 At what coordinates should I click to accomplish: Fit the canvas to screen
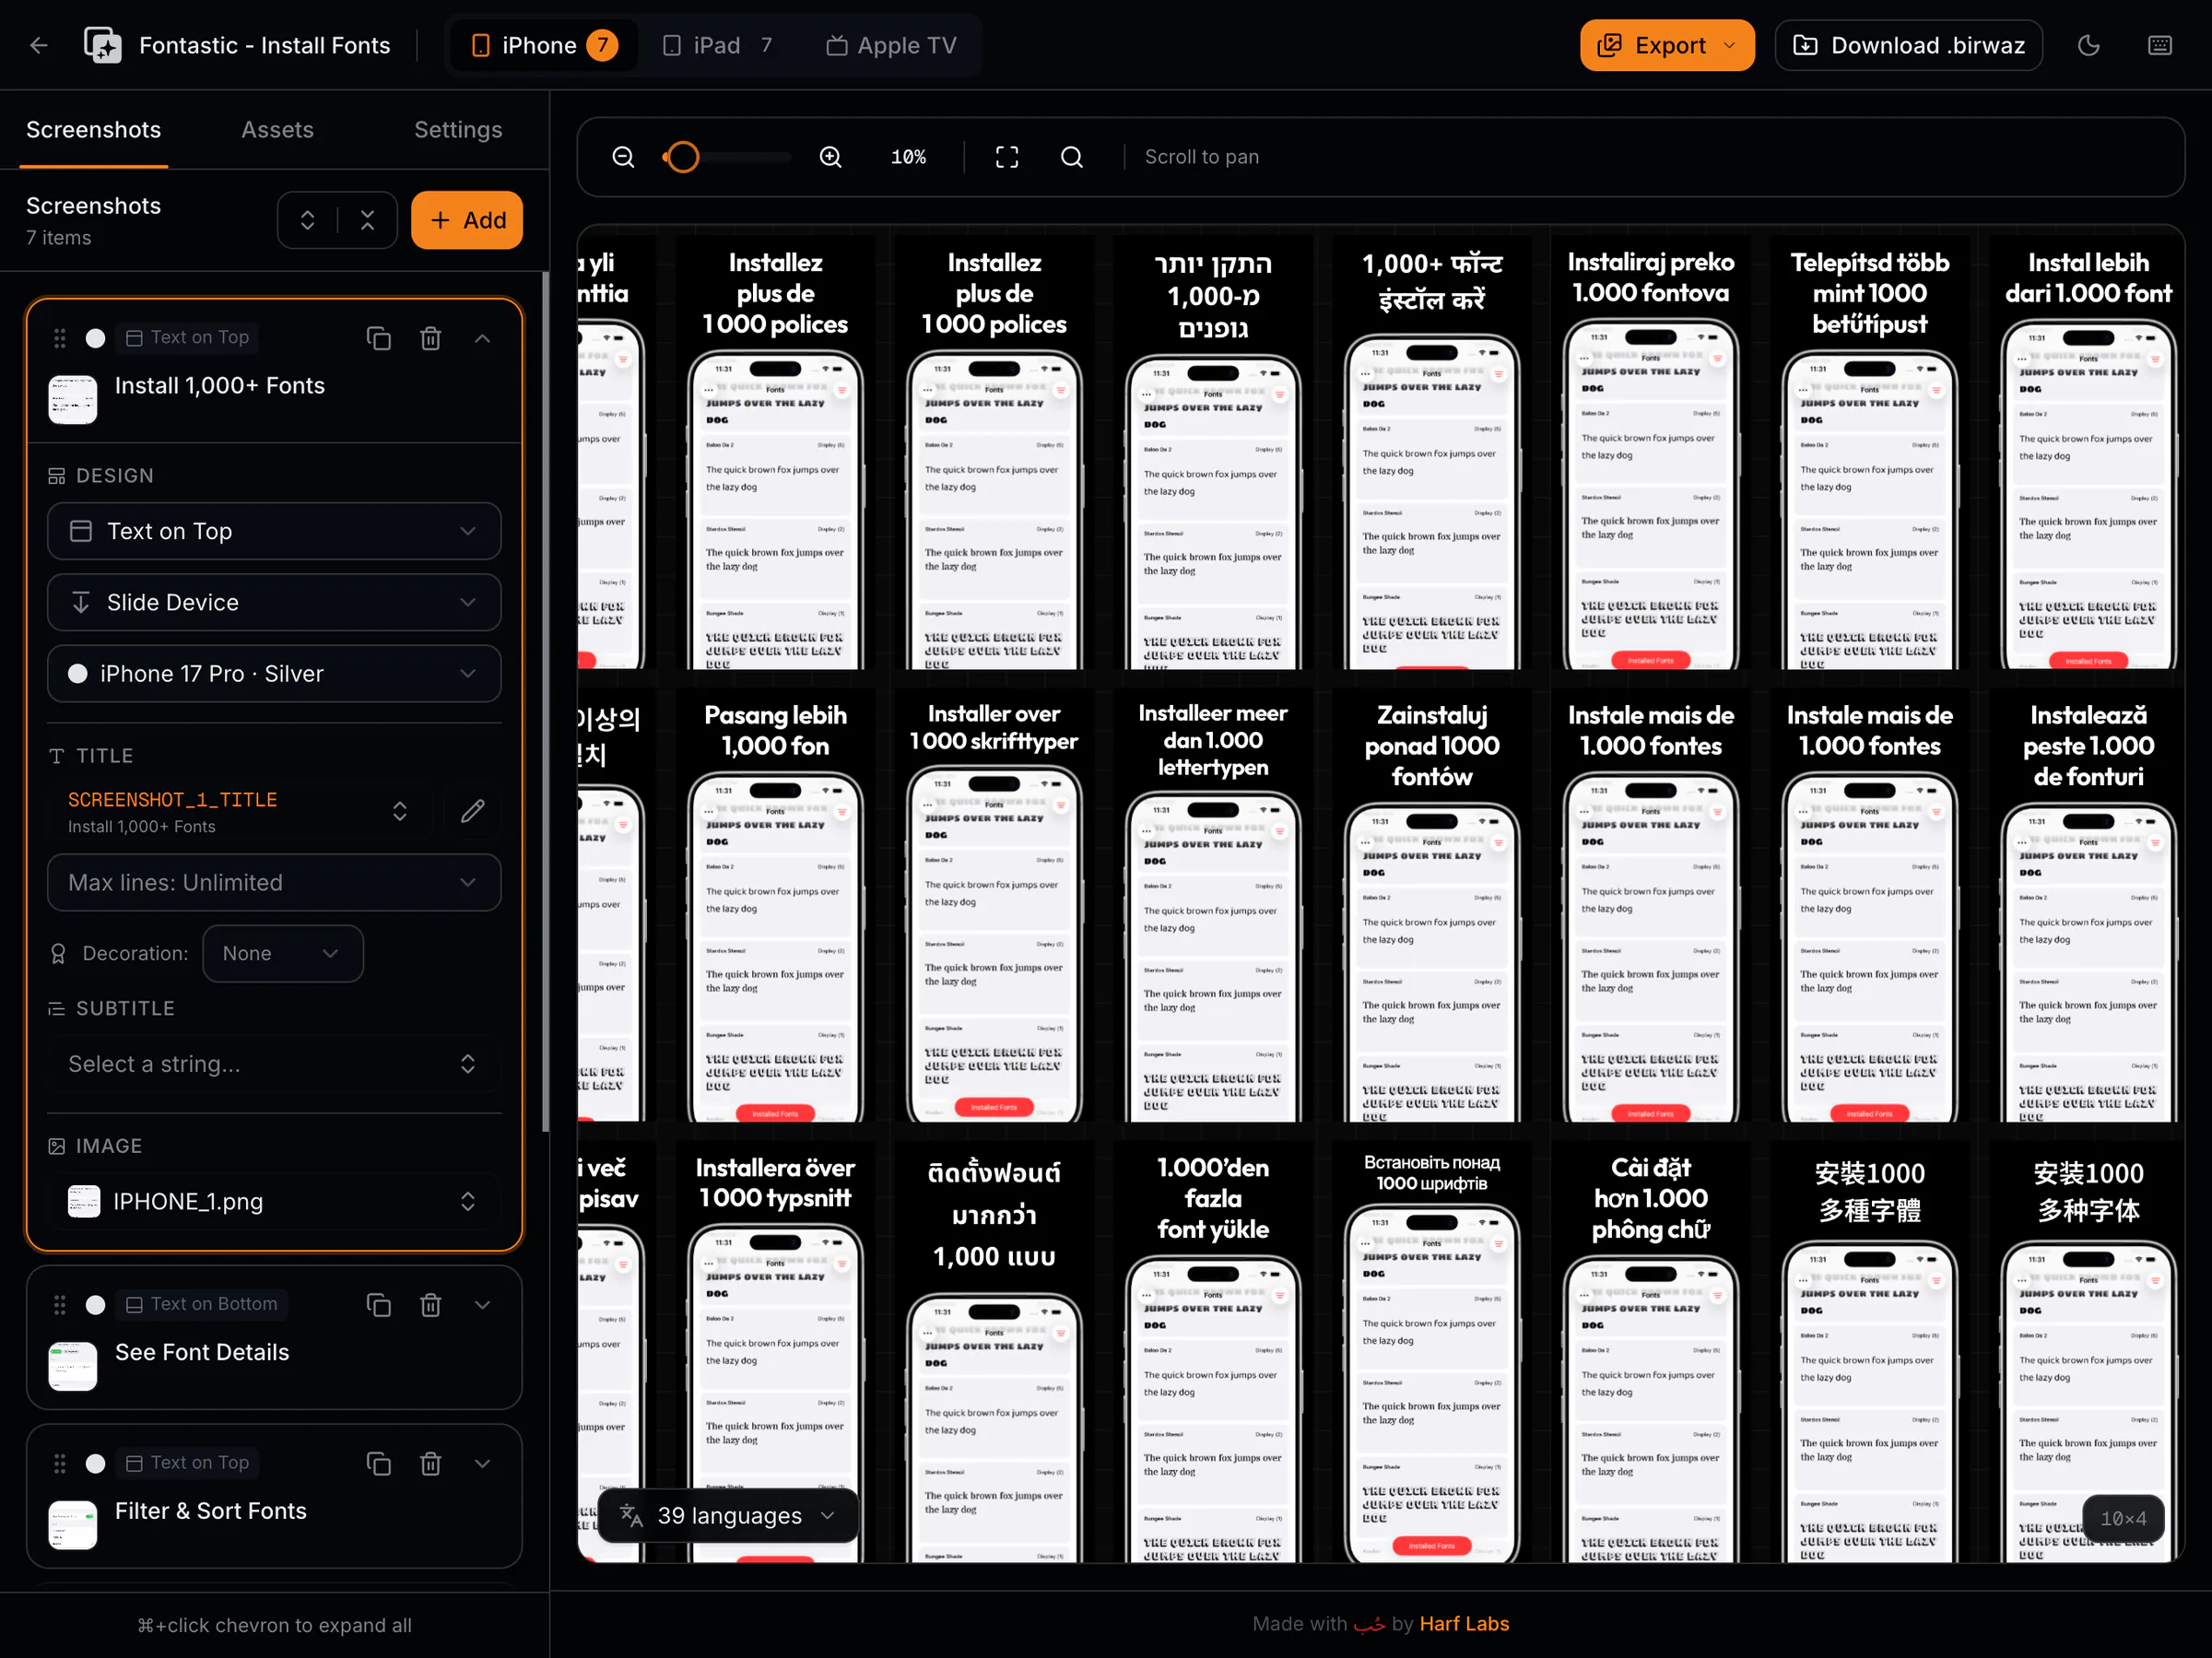[1006, 157]
